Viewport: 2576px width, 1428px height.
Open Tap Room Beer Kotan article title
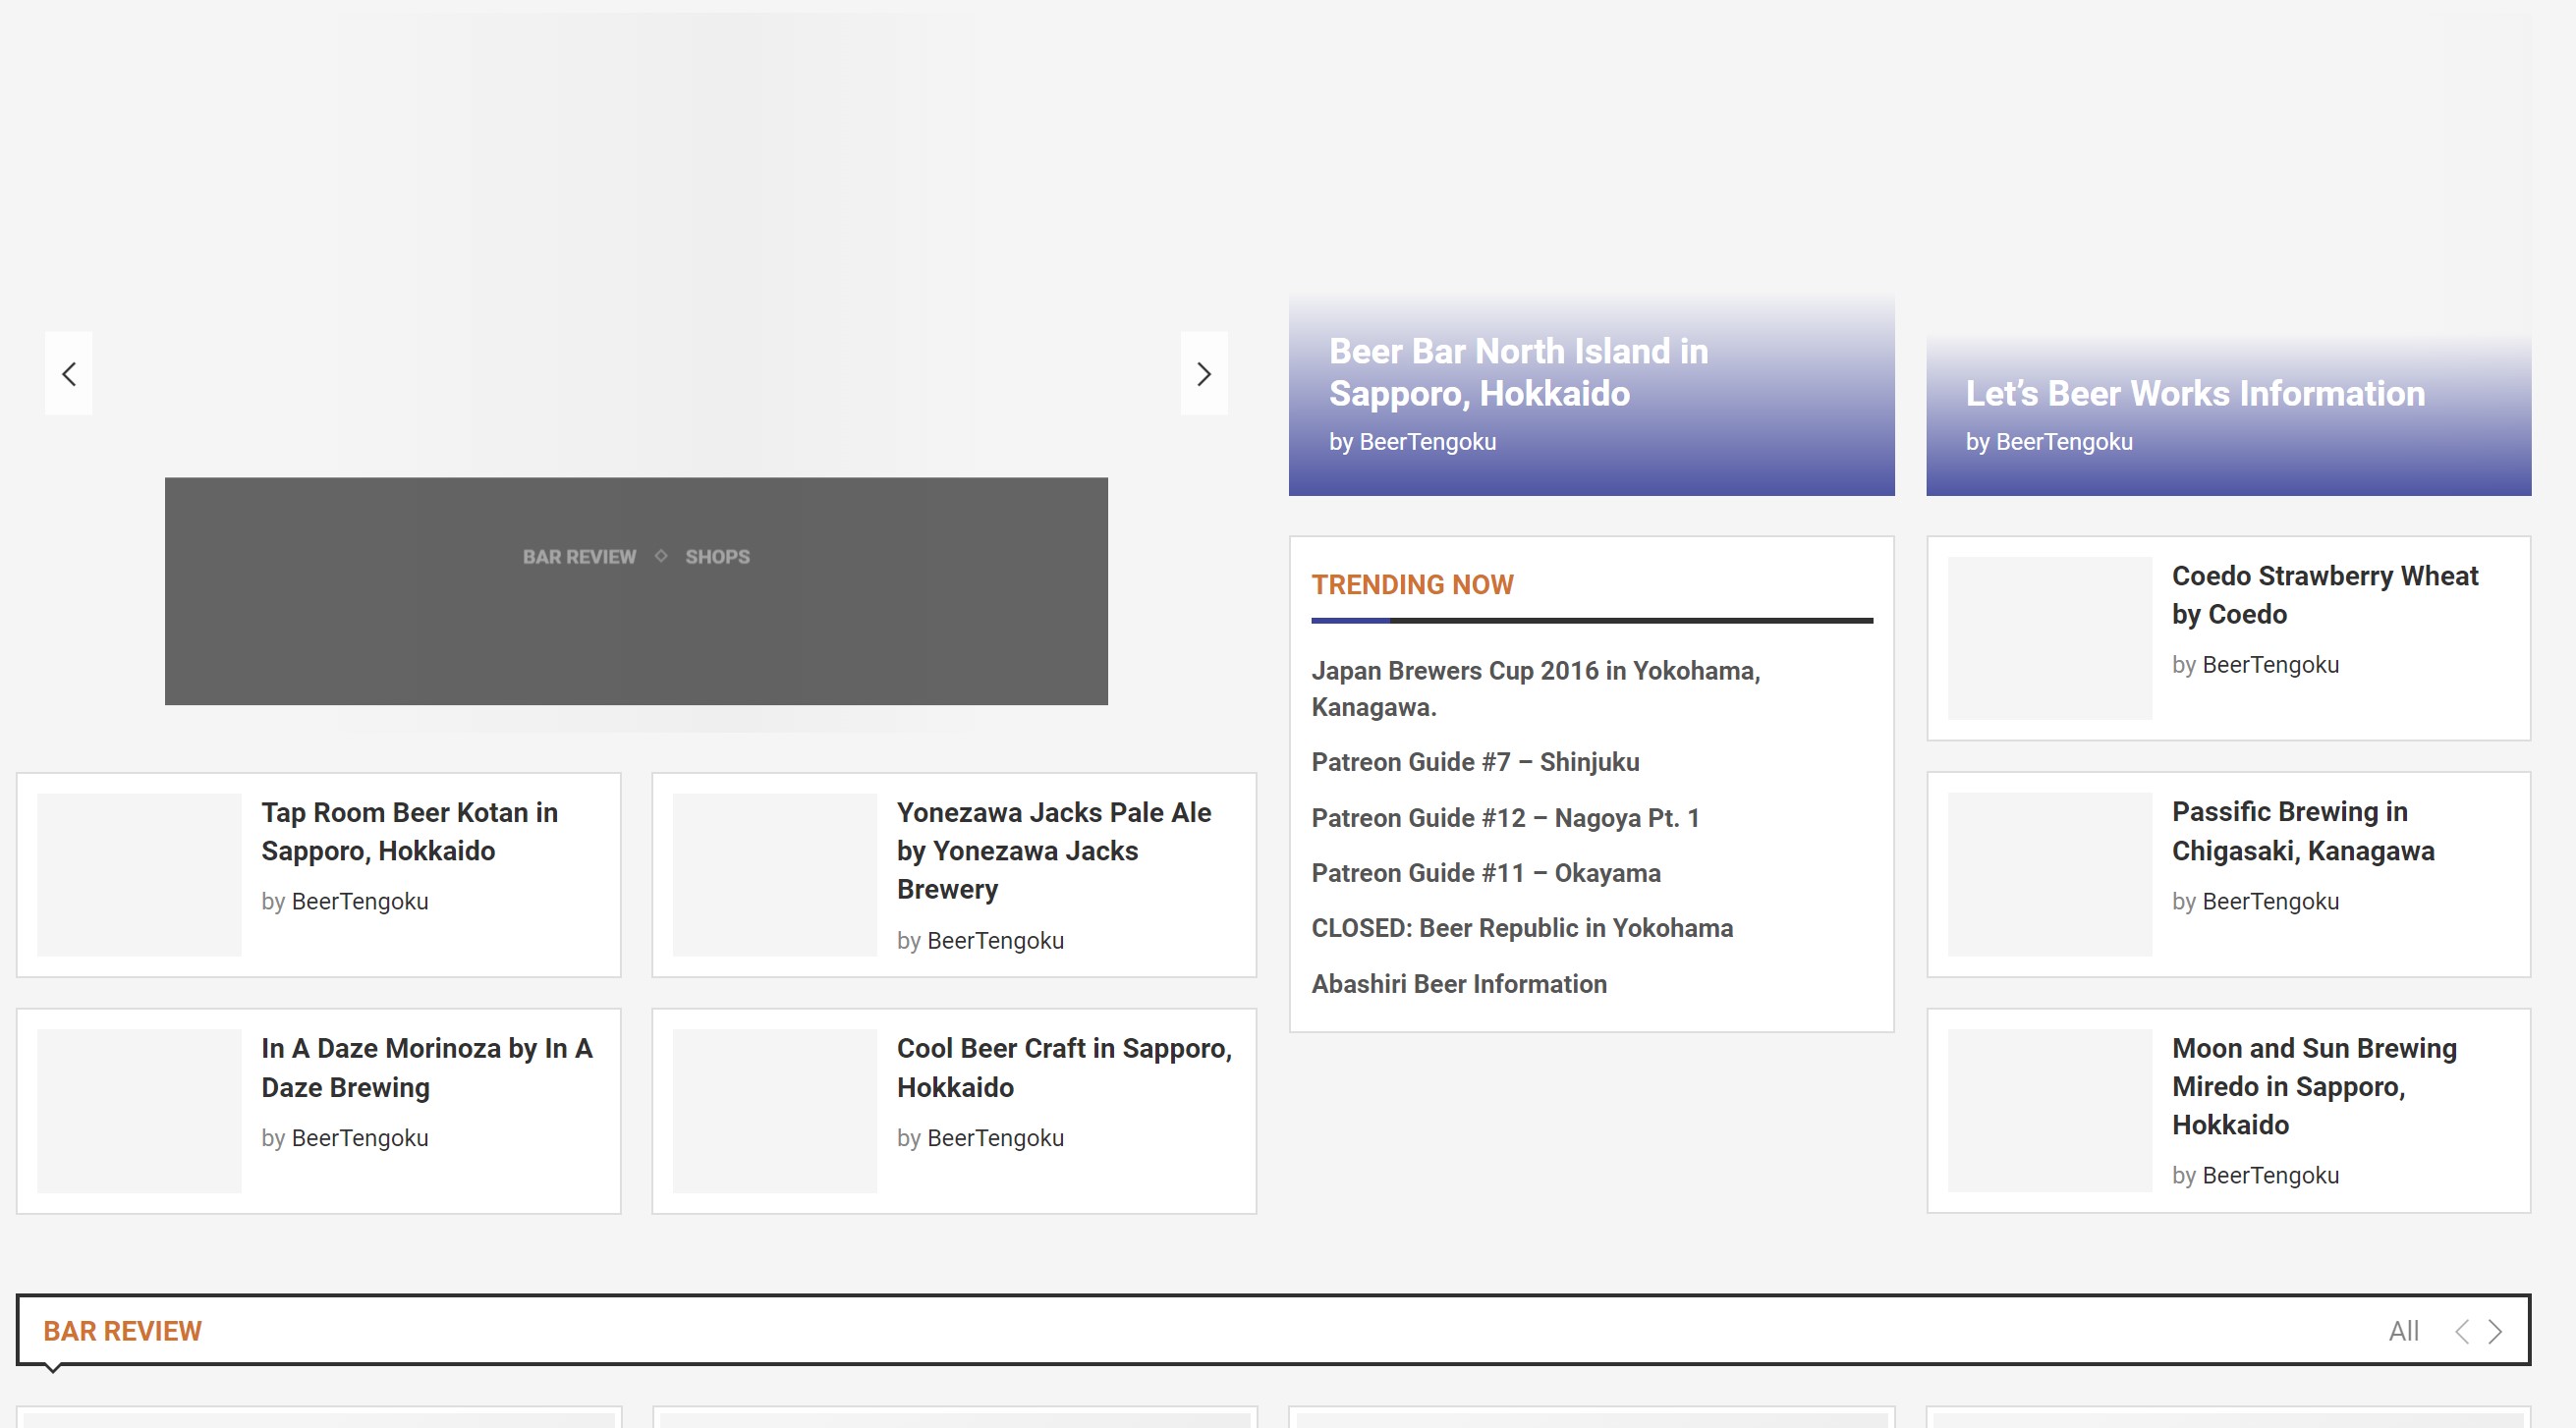(x=409, y=831)
